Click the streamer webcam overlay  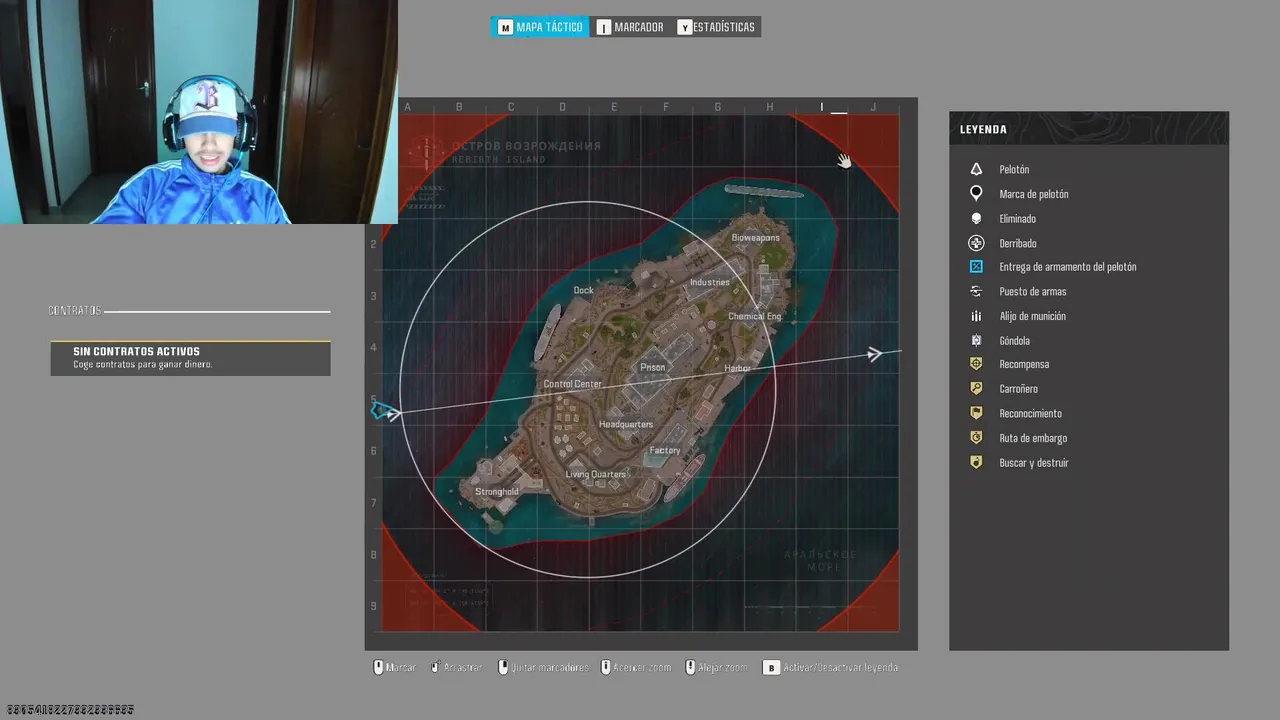(x=198, y=111)
